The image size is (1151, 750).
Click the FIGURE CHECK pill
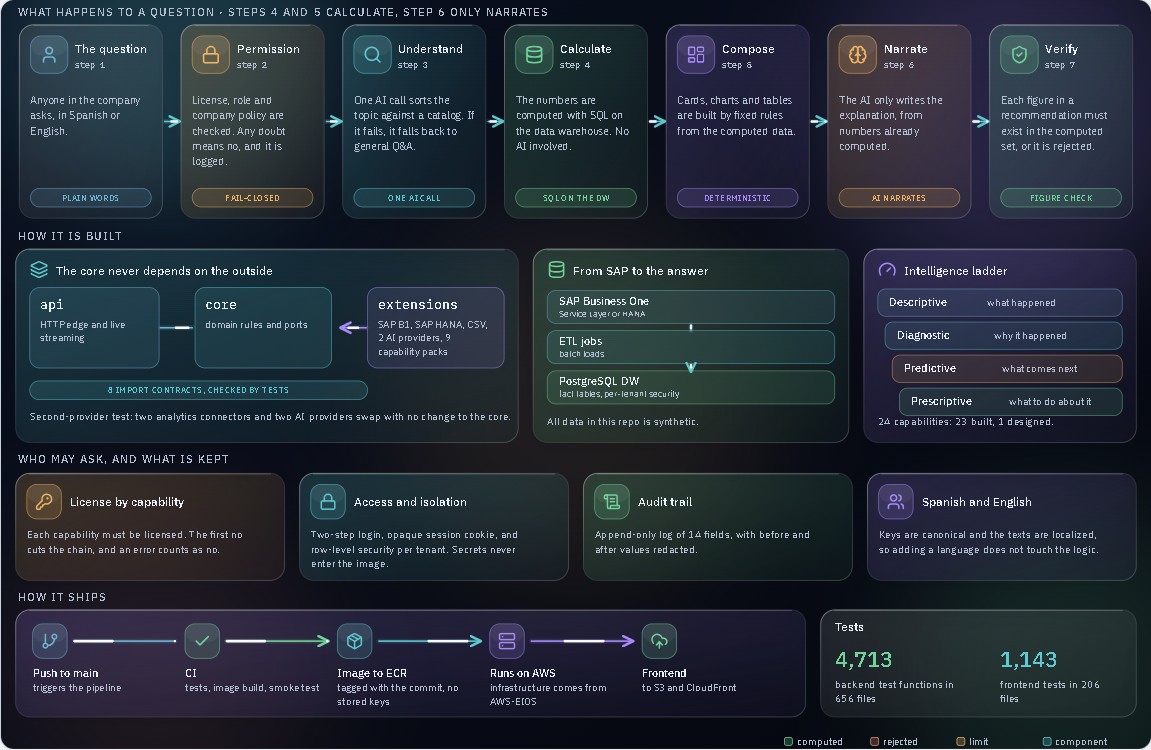[1061, 198]
